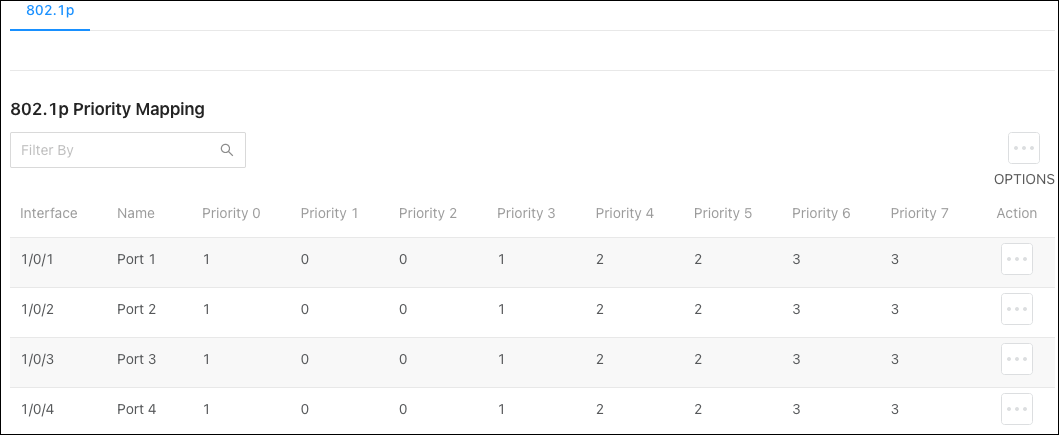This screenshot has height=435, width=1059.
Task: Open action menu for Port 4 row
Action: point(1016,409)
